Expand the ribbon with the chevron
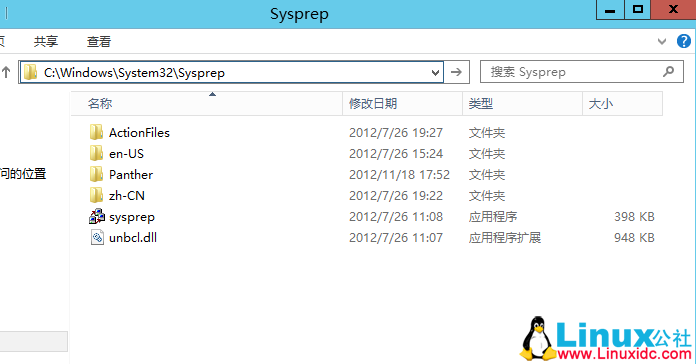 pyautogui.click(x=662, y=42)
